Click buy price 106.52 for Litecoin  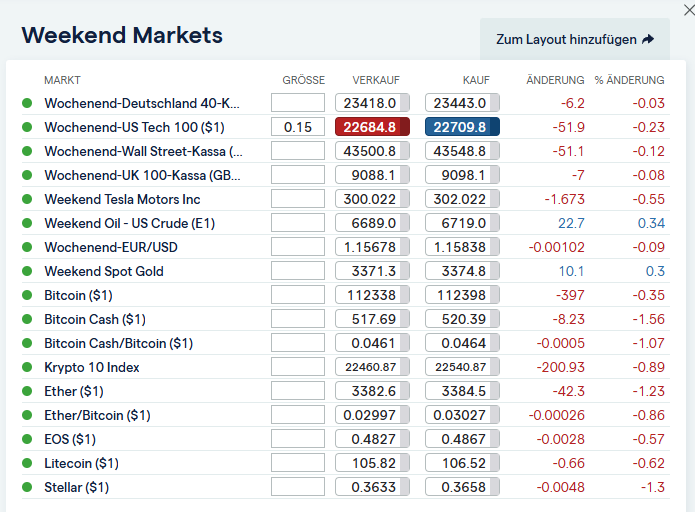click(462, 462)
